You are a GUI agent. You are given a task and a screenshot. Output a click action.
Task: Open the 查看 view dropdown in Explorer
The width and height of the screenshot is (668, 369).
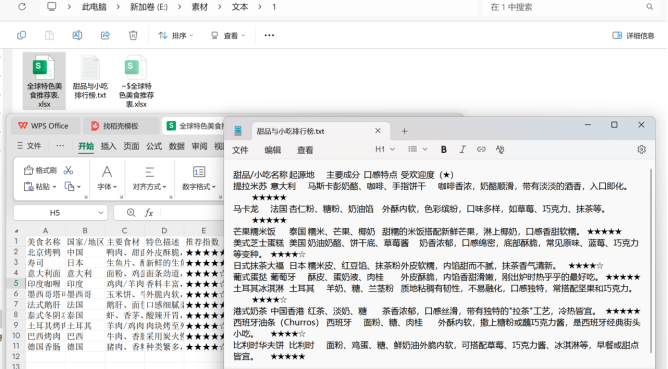pyautogui.click(x=228, y=35)
